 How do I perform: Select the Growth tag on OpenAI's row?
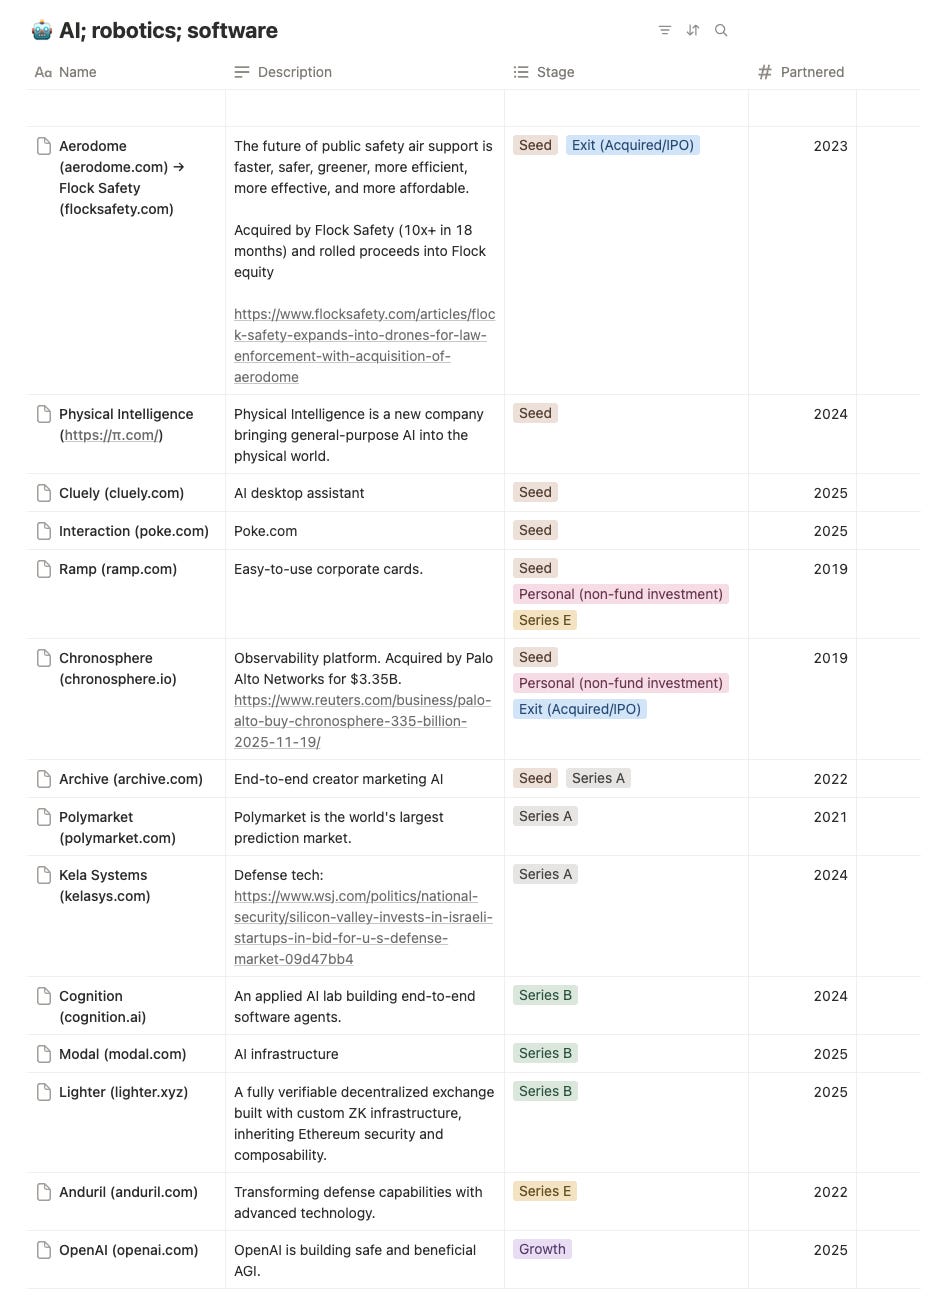click(542, 1249)
